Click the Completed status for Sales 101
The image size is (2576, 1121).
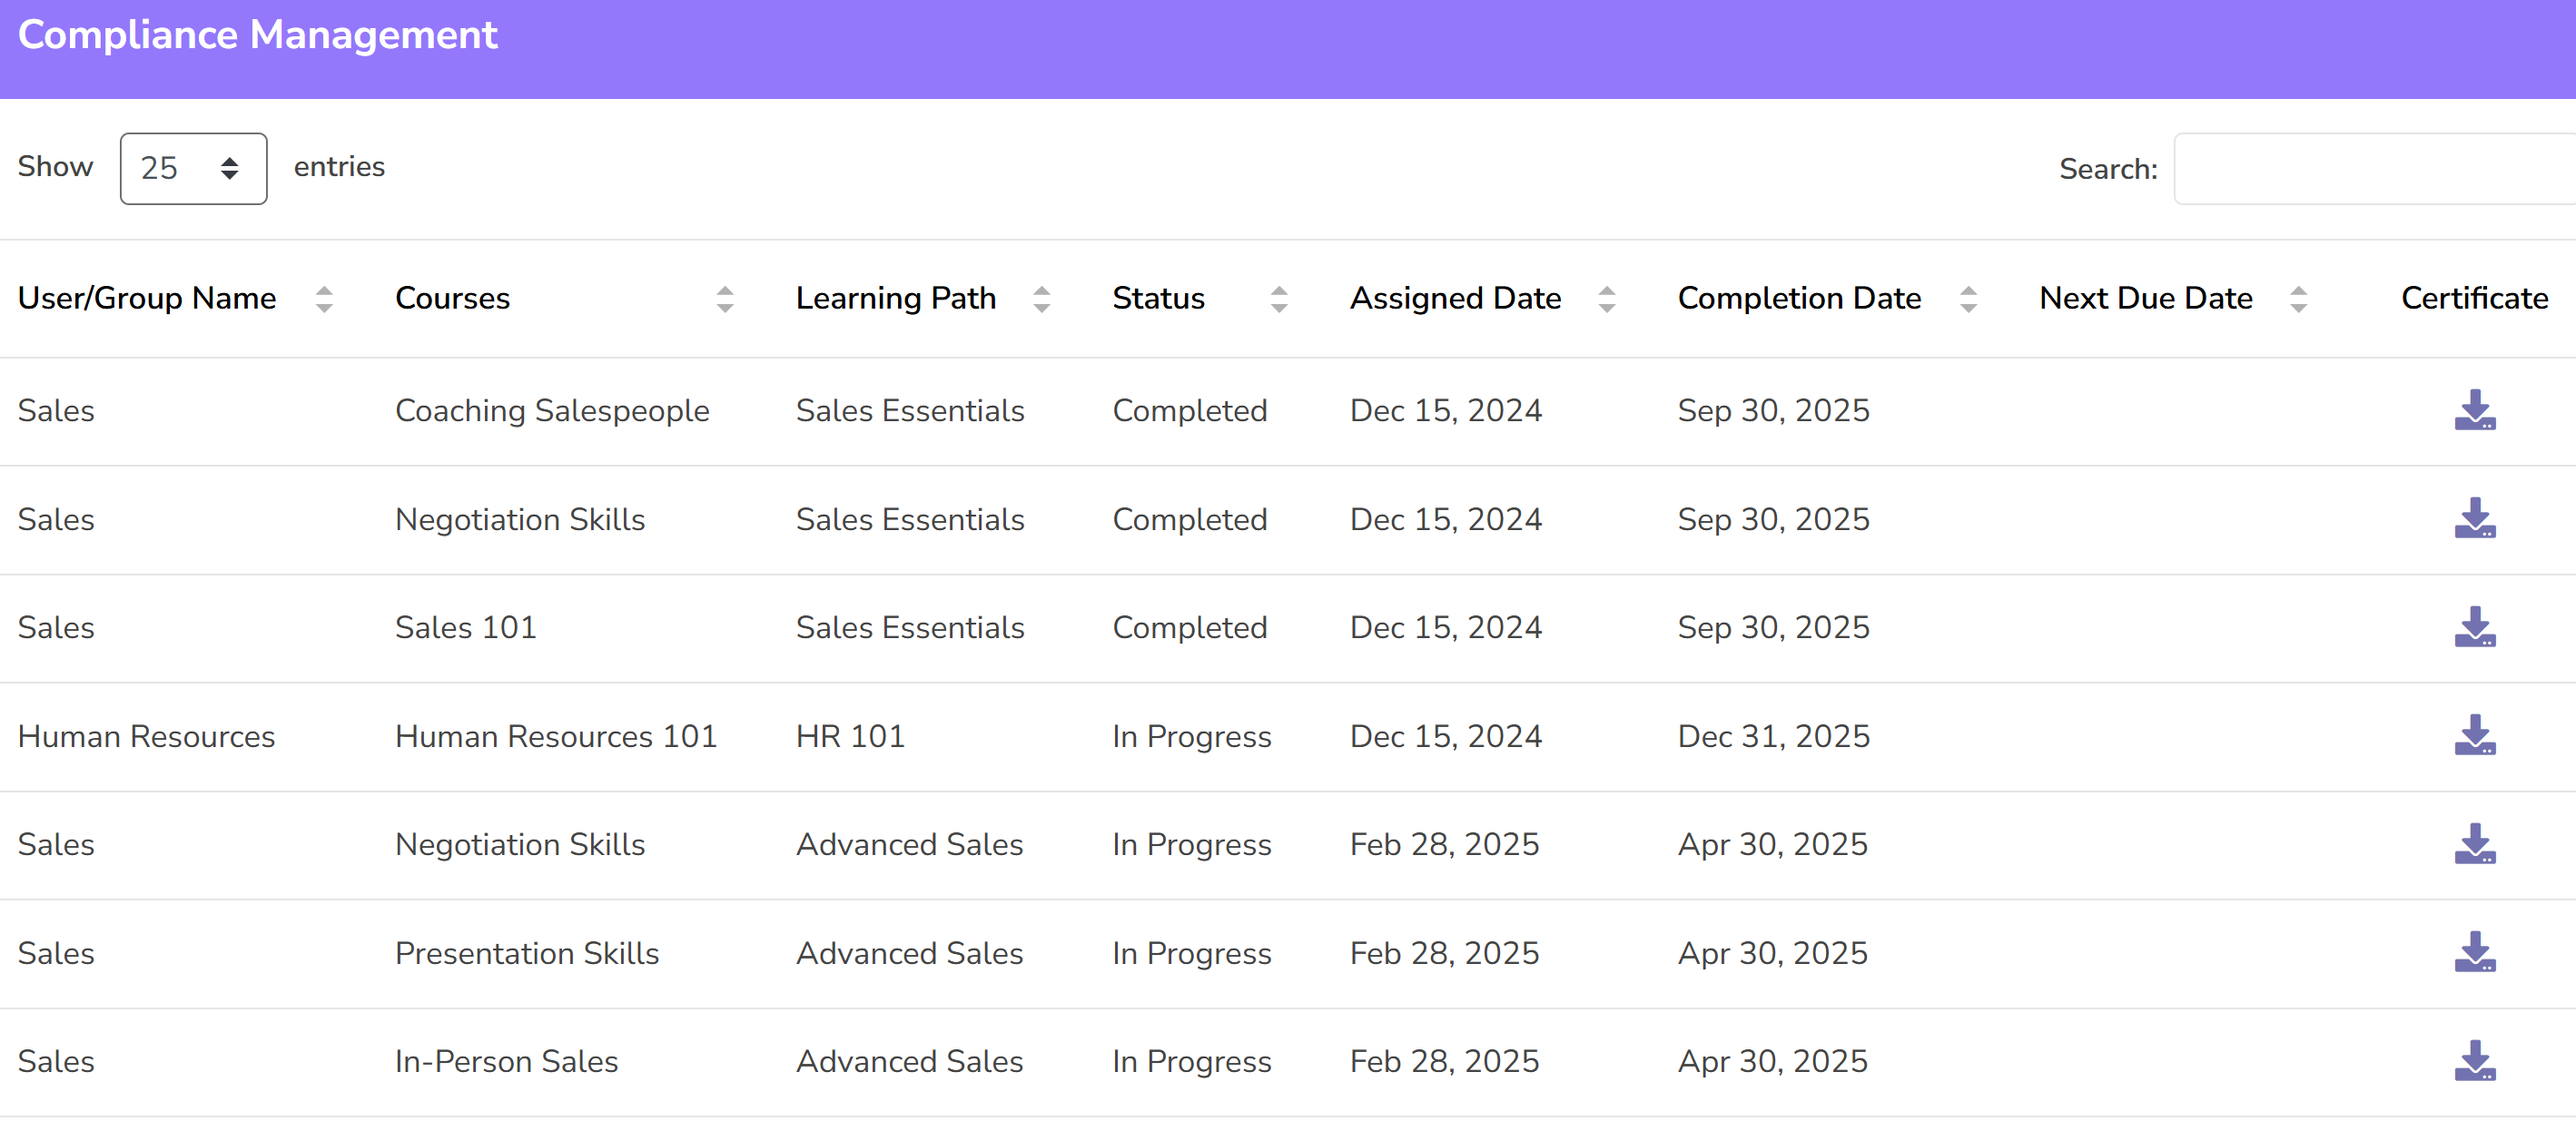[1190, 628]
